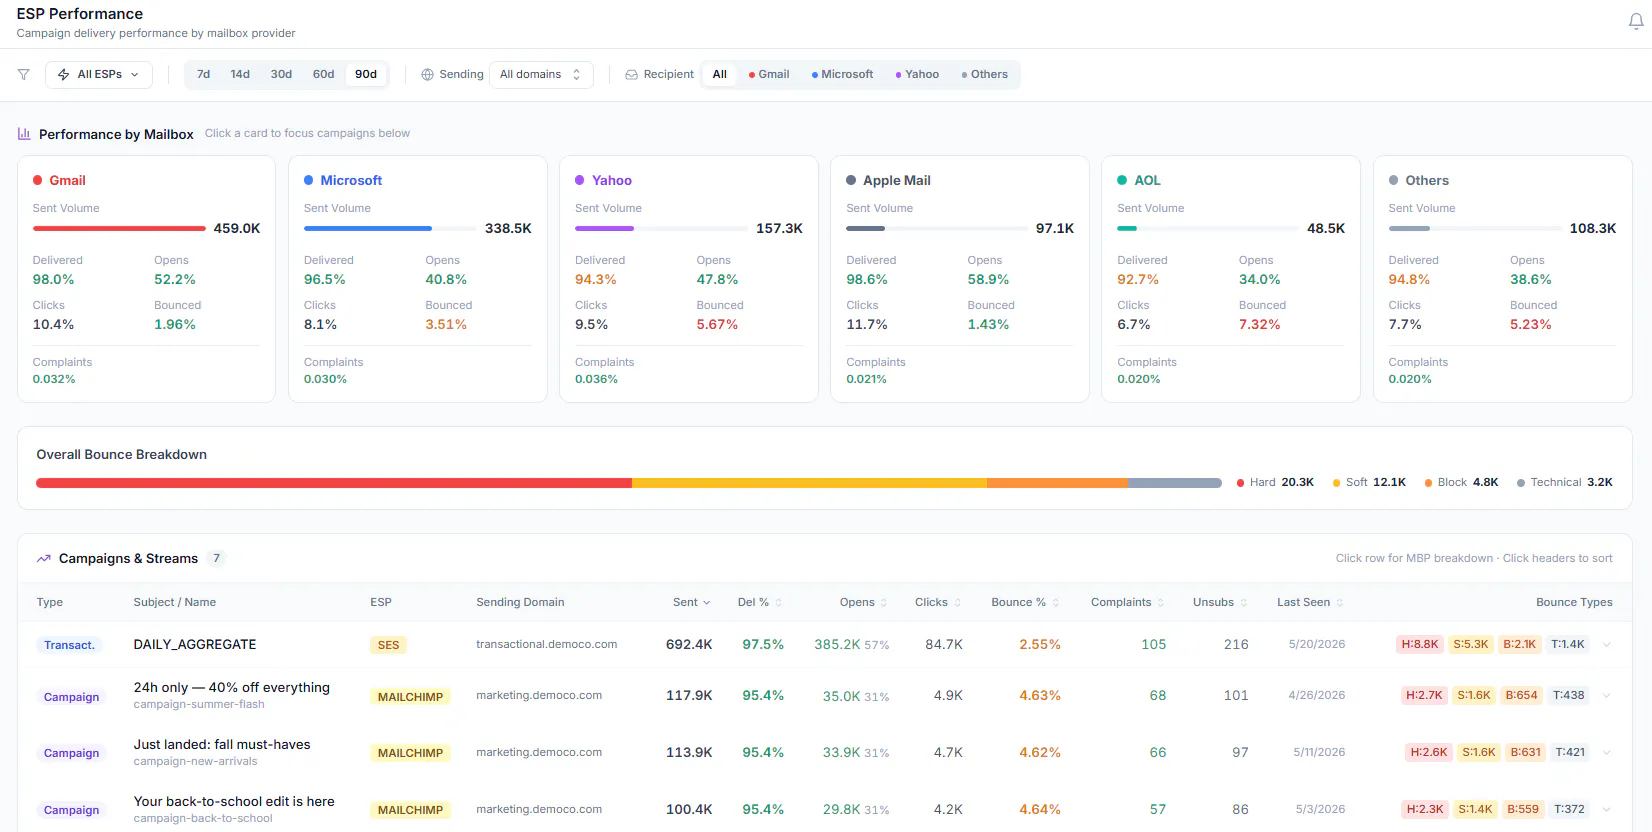Click the orange Block segment of bounce bar

point(1057,483)
